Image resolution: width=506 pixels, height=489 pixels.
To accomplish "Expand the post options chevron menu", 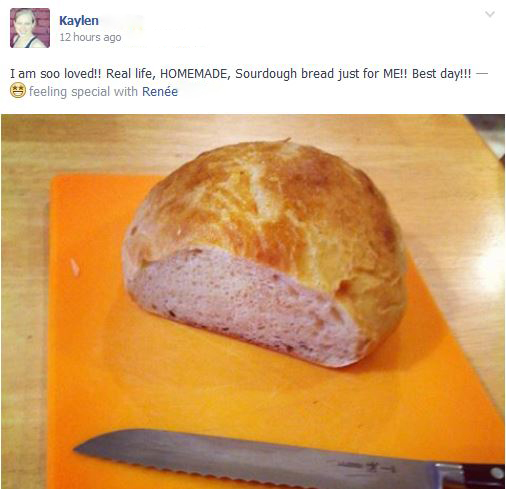I will (490, 14).
